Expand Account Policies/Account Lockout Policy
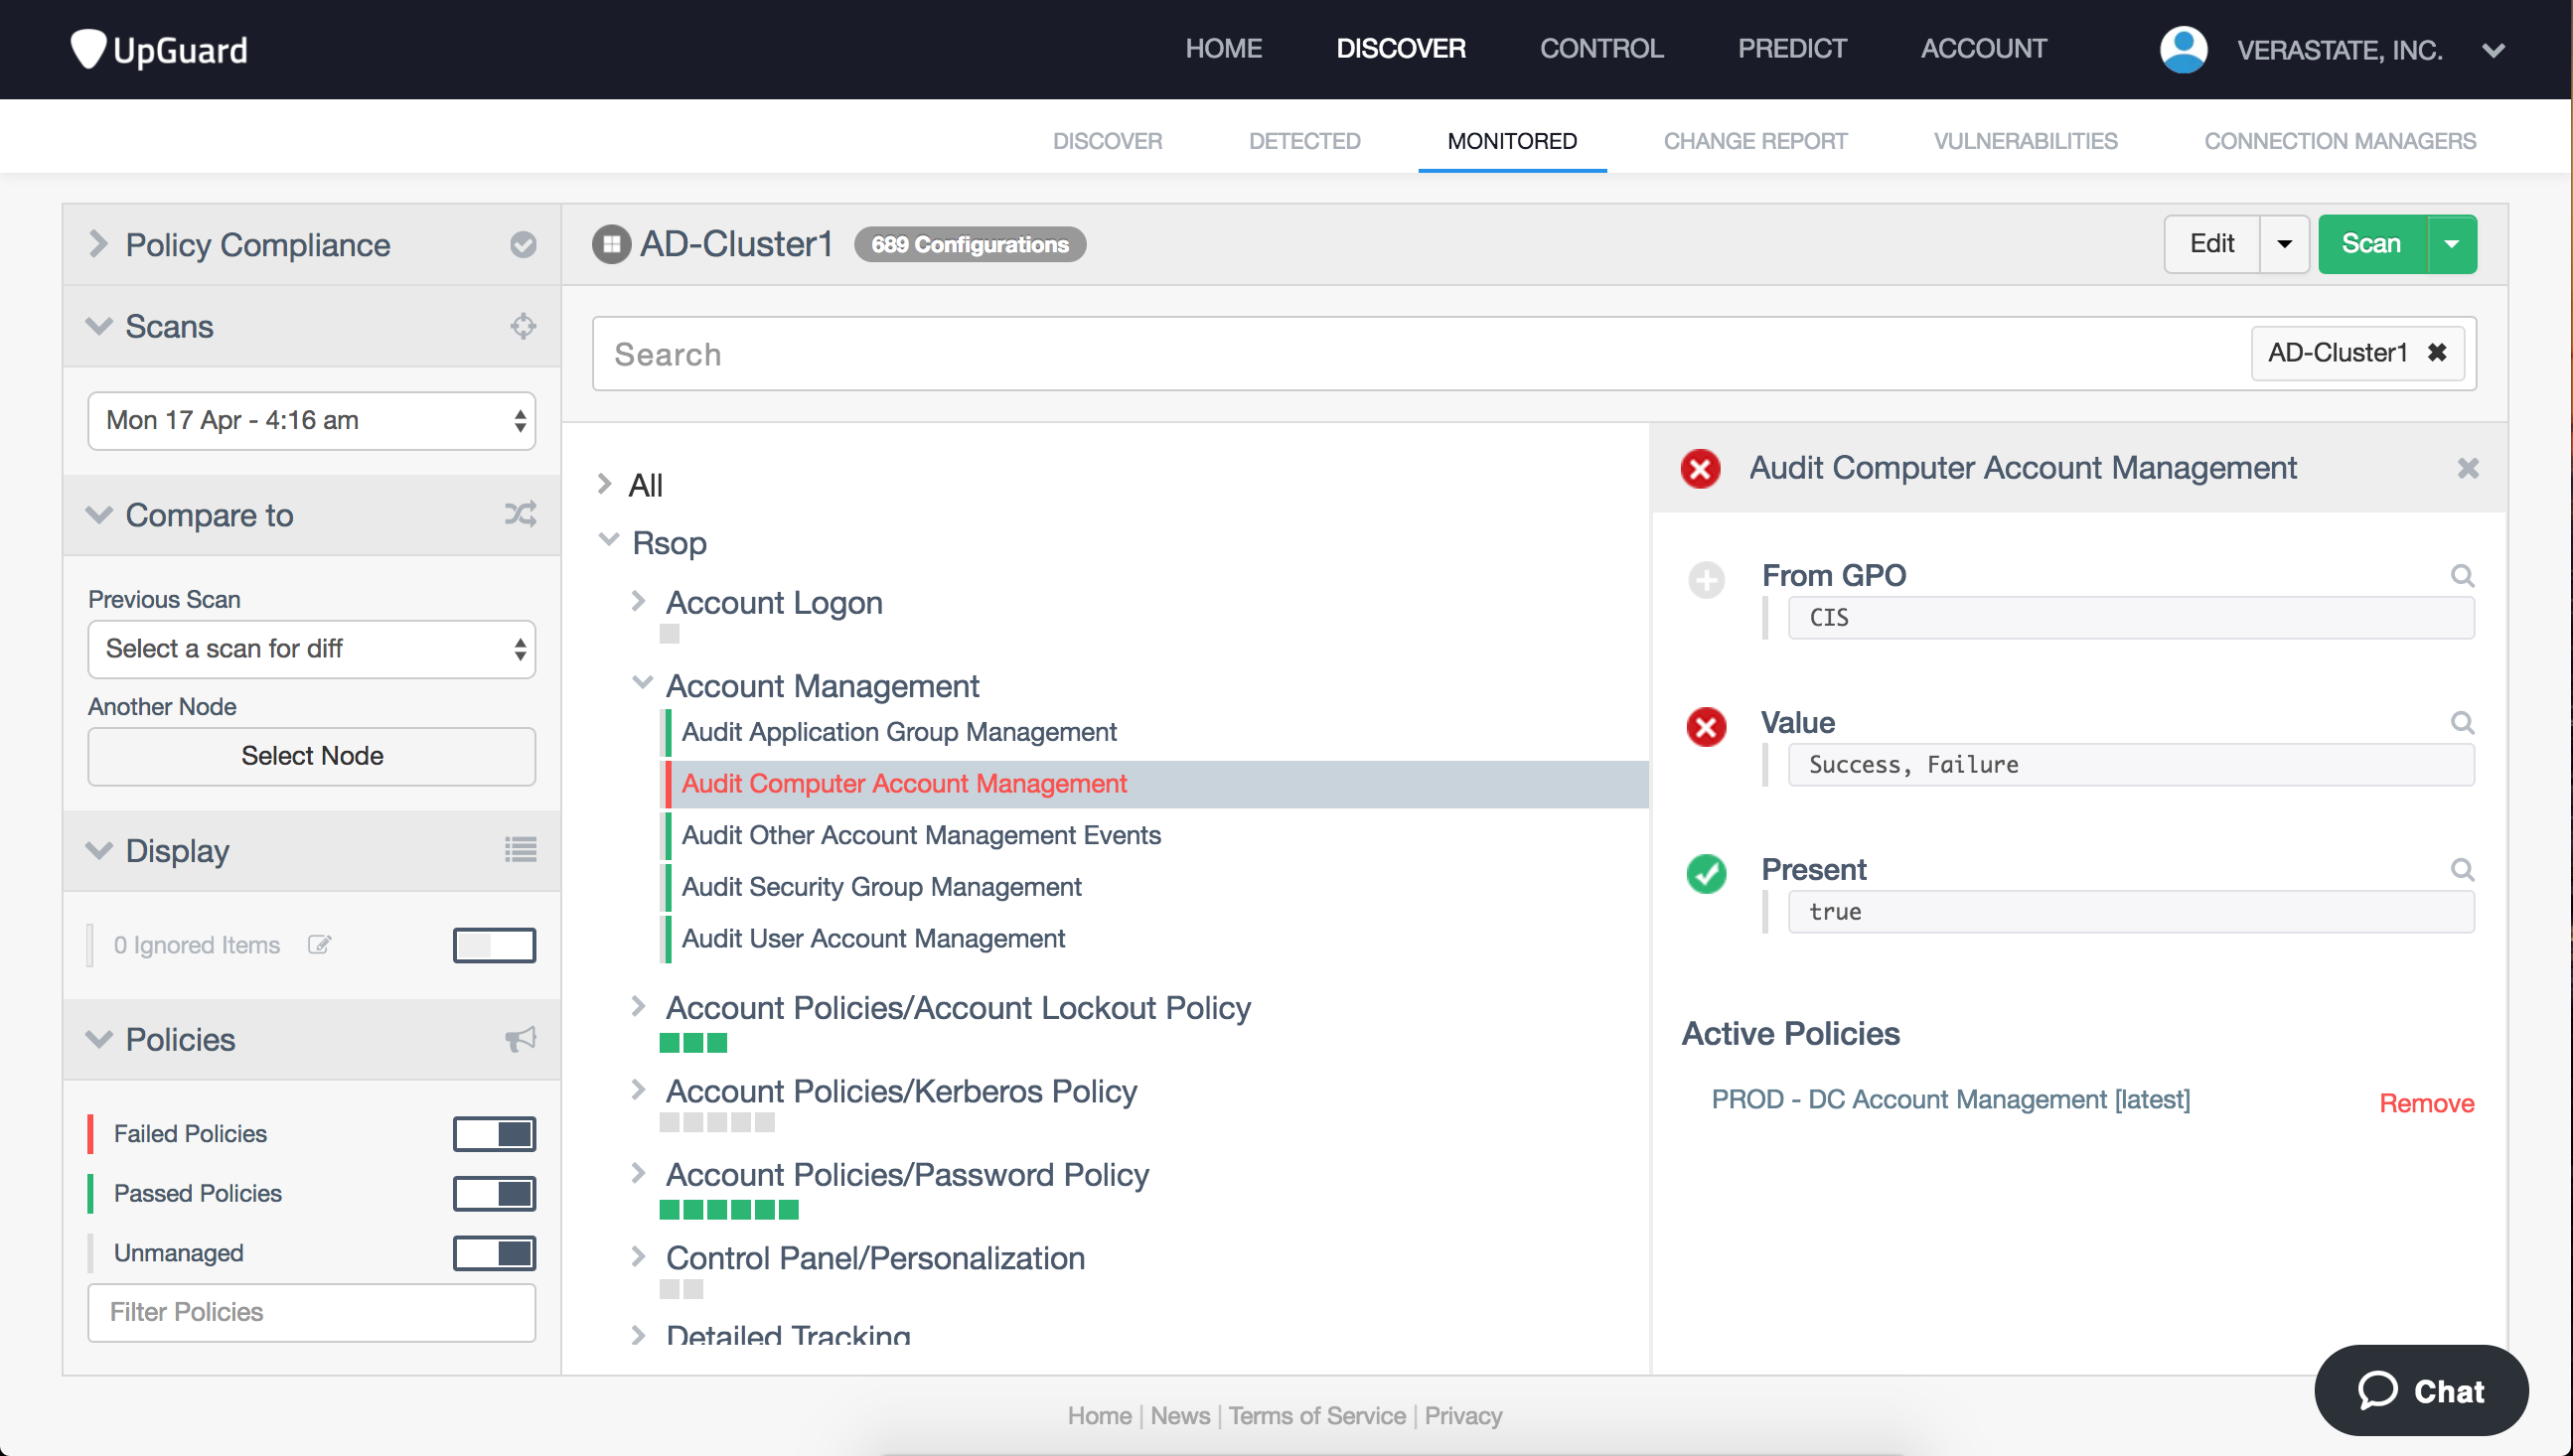Viewport: 2573px width, 1456px height. (638, 1006)
